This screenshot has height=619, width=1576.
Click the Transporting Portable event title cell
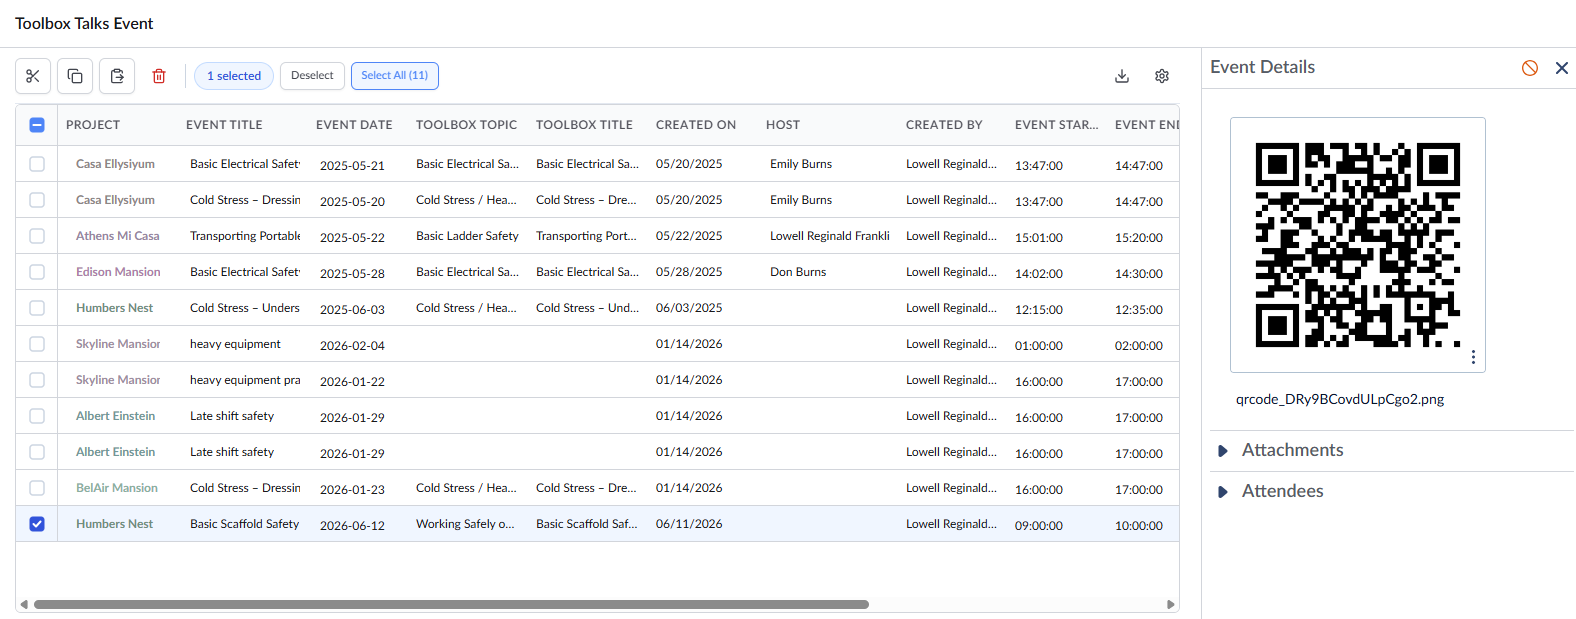click(x=245, y=236)
